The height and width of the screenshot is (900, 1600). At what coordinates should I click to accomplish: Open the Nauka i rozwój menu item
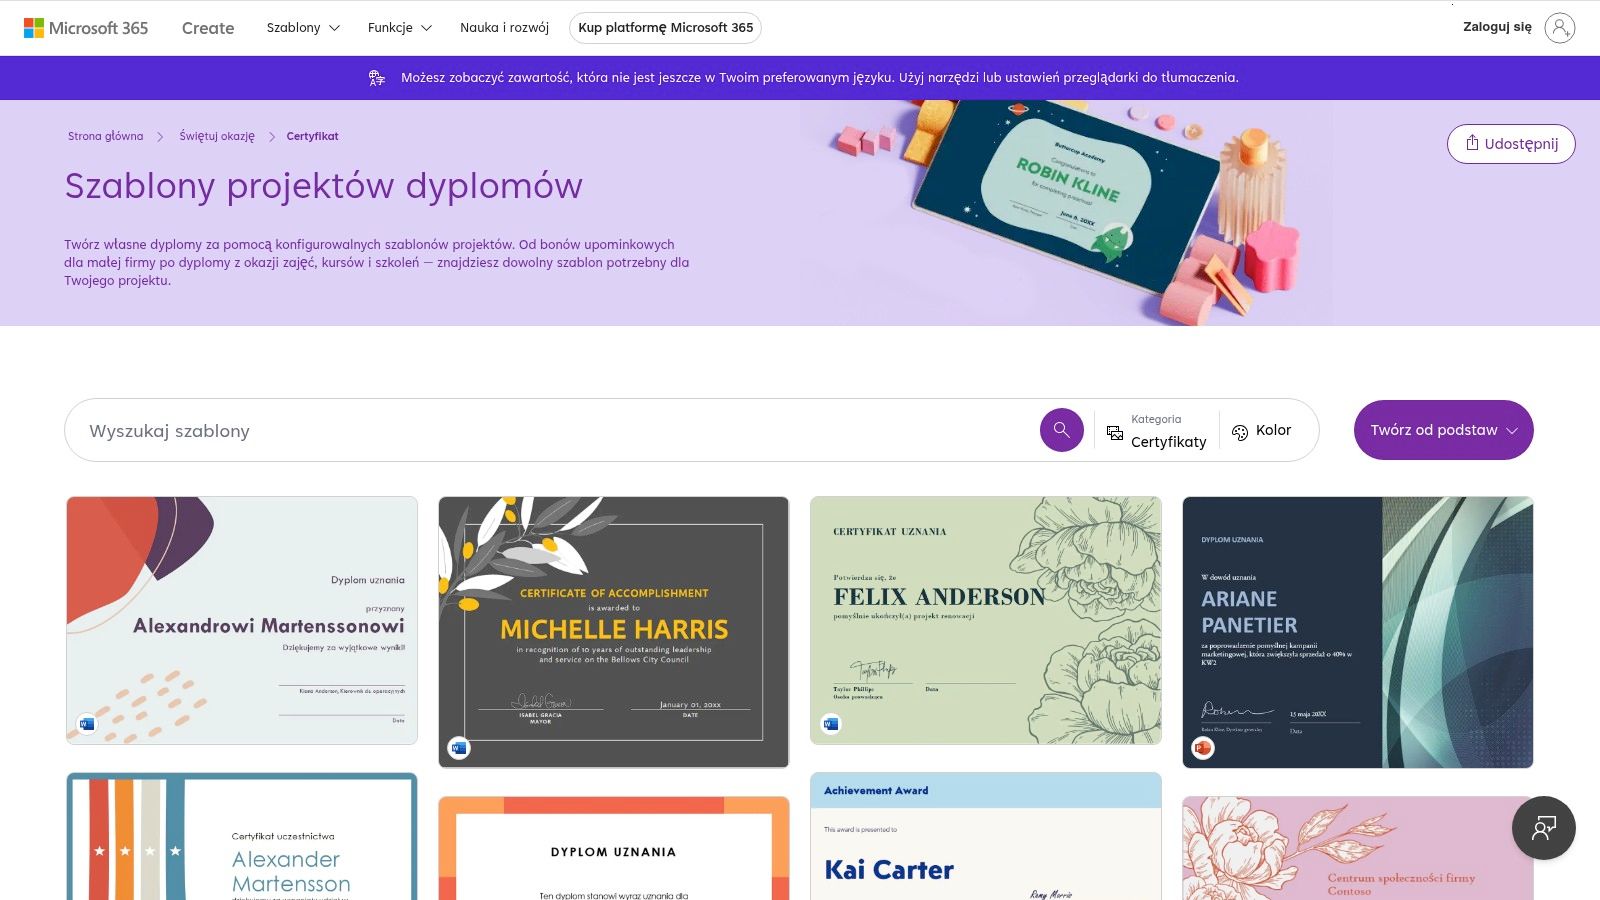(504, 28)
